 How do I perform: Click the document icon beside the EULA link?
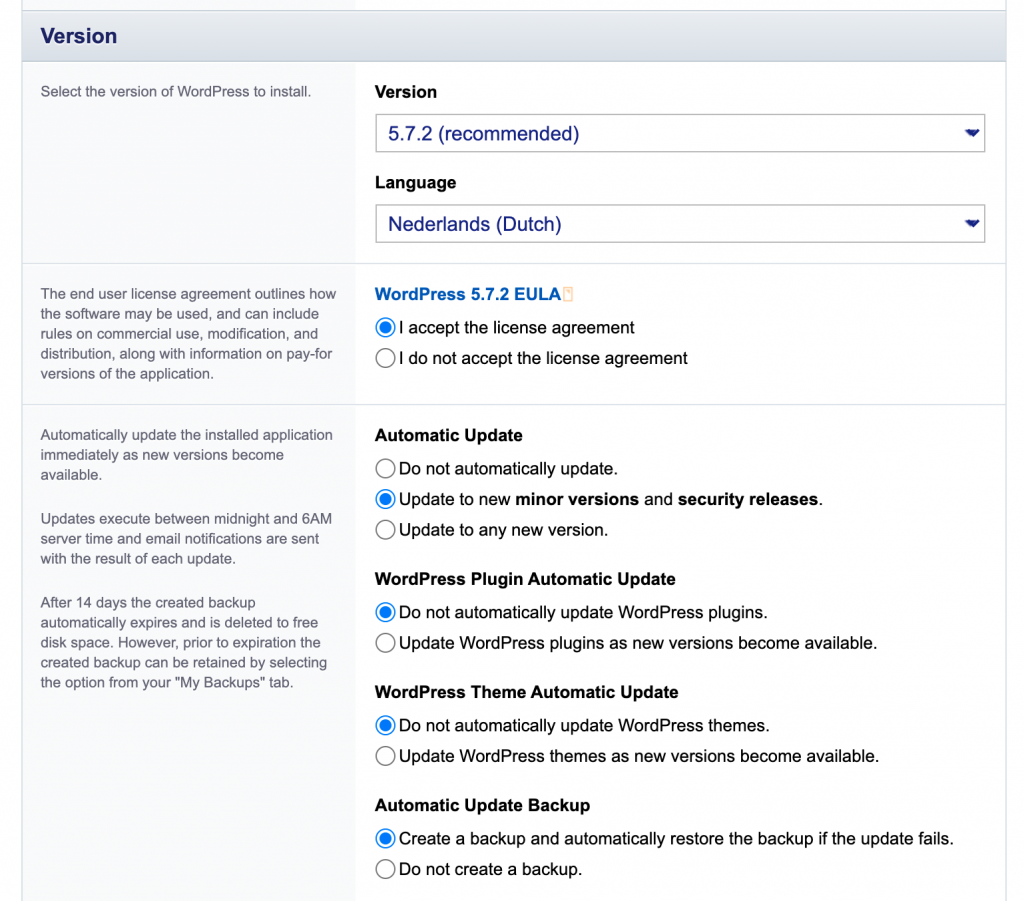pyautogui.click(x=568, y=294)
